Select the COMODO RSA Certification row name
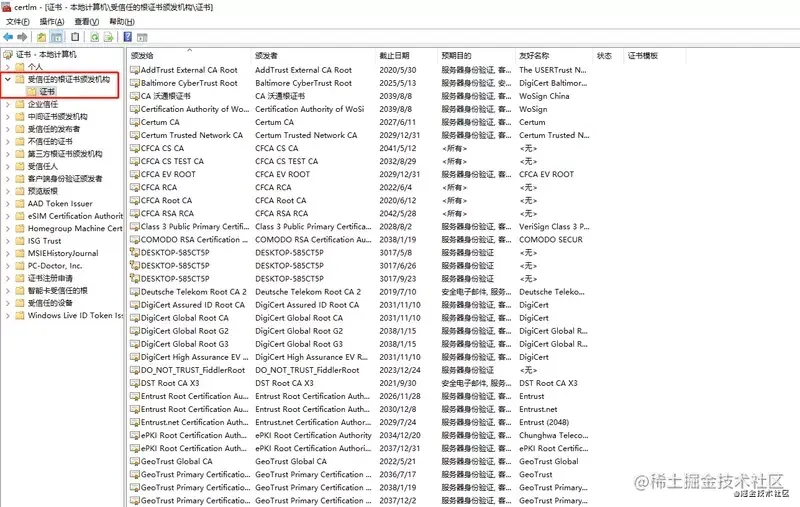The height and width of the screenshot is (507, 800). tap(194, 240)
